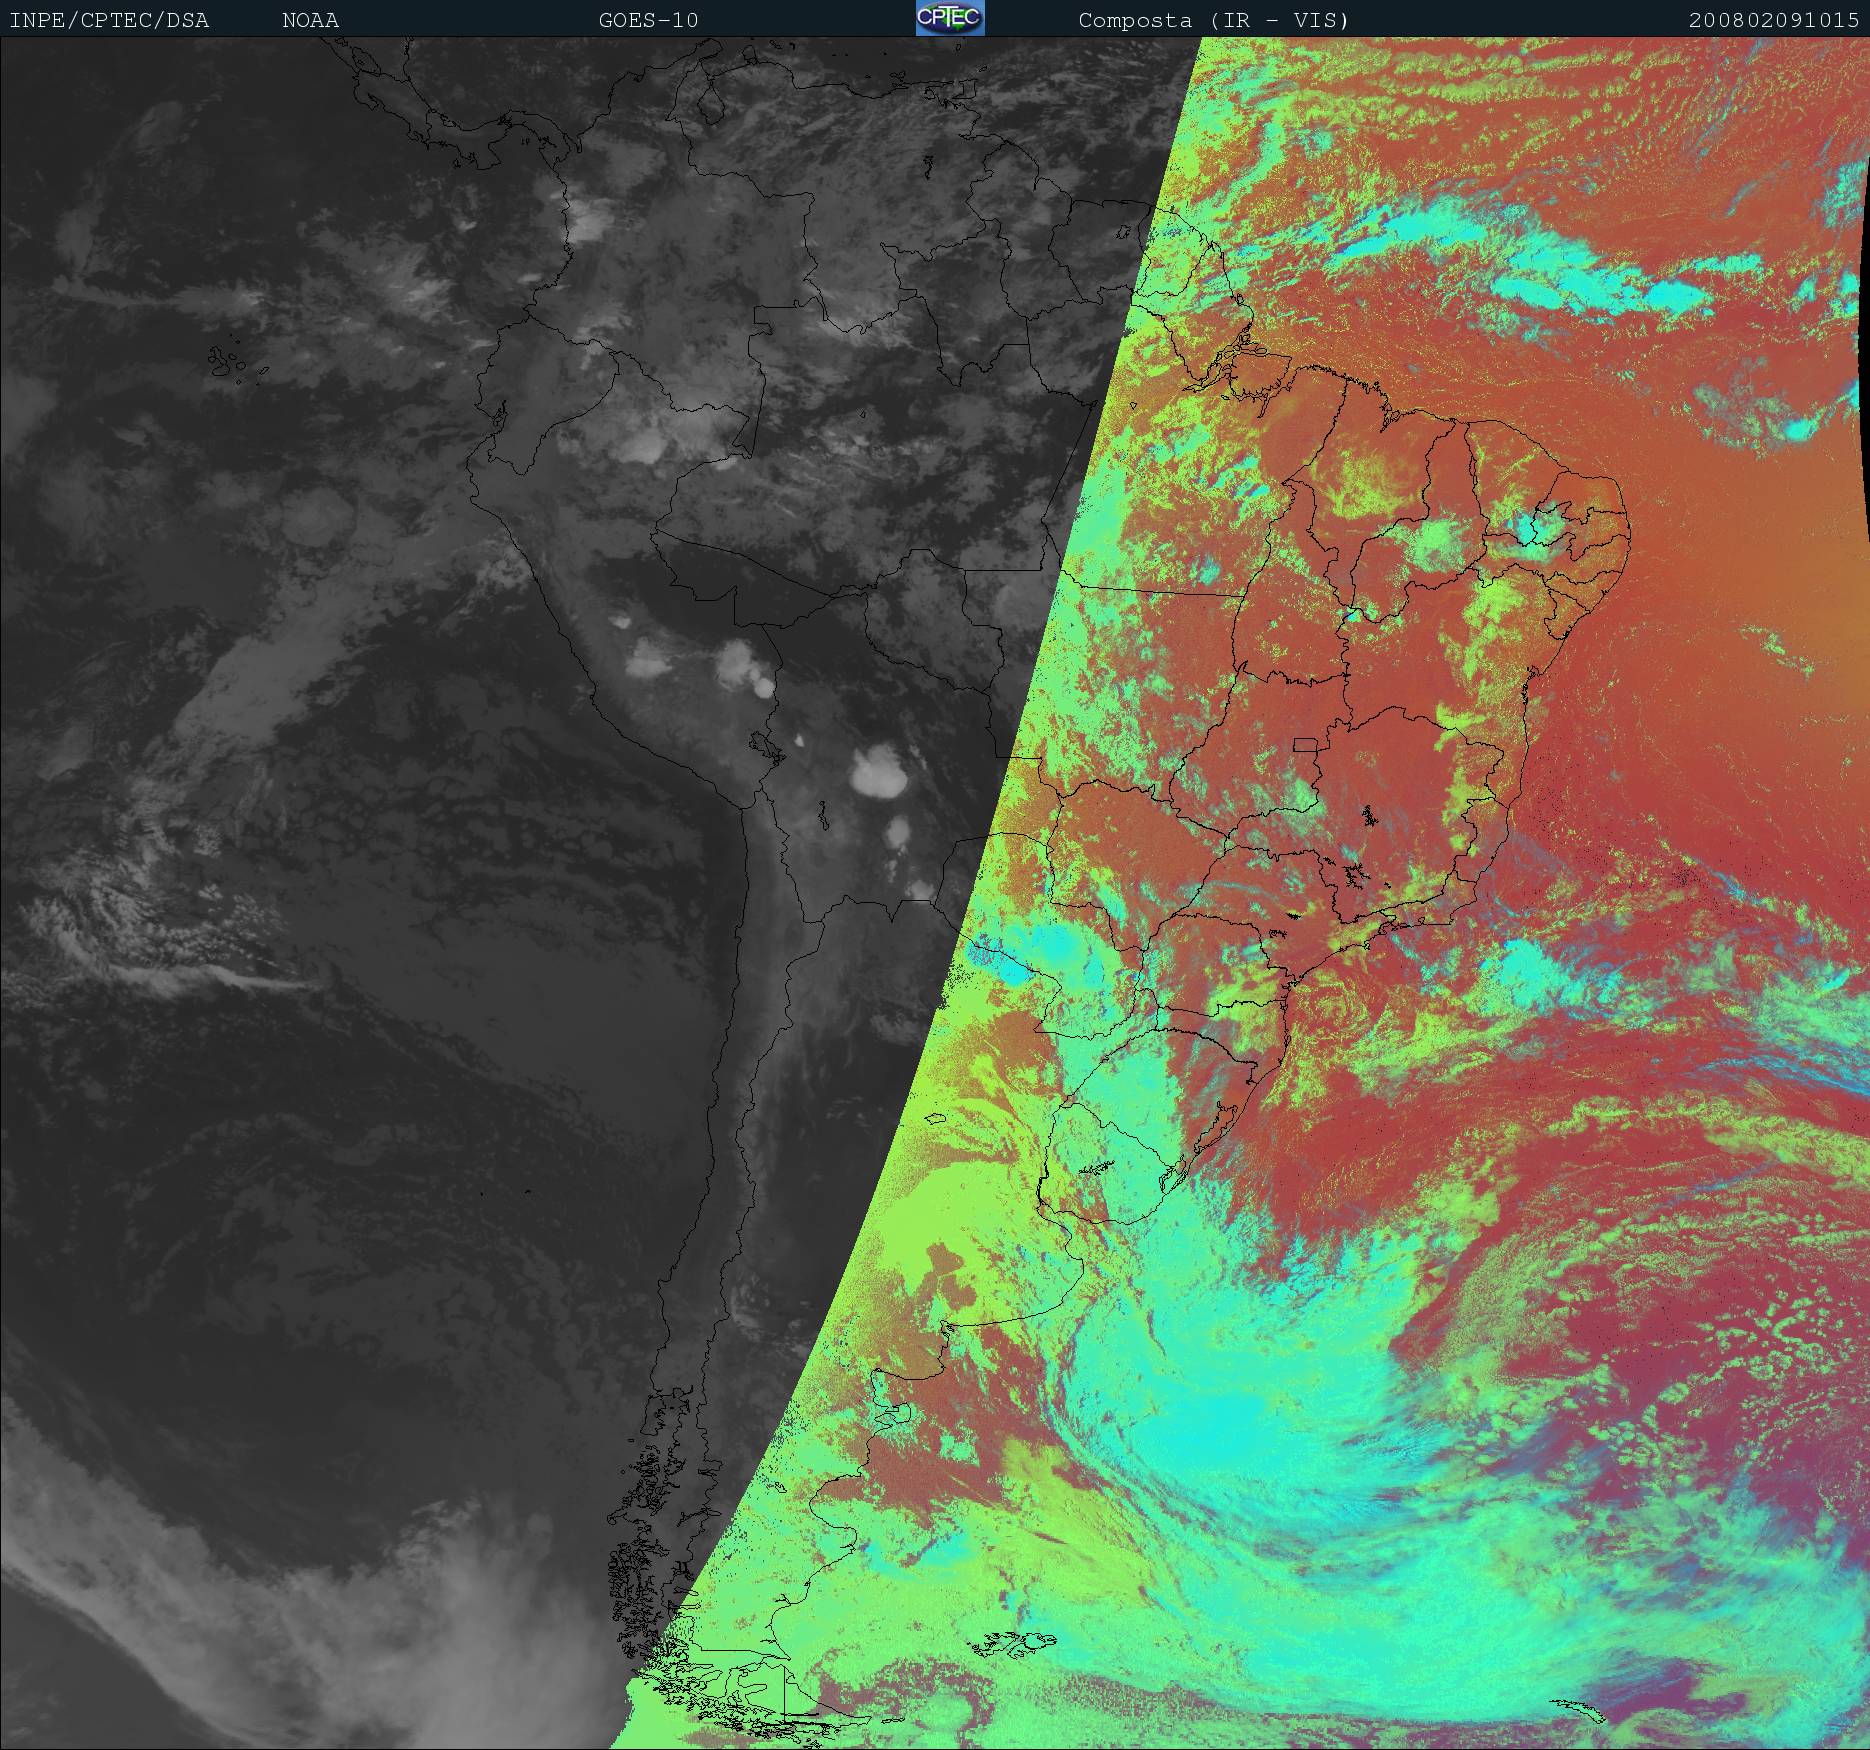Click the INPE/CPTEC/DSA header label
The width and height of the screenshot is (1870, 1750).
[109, 20]
